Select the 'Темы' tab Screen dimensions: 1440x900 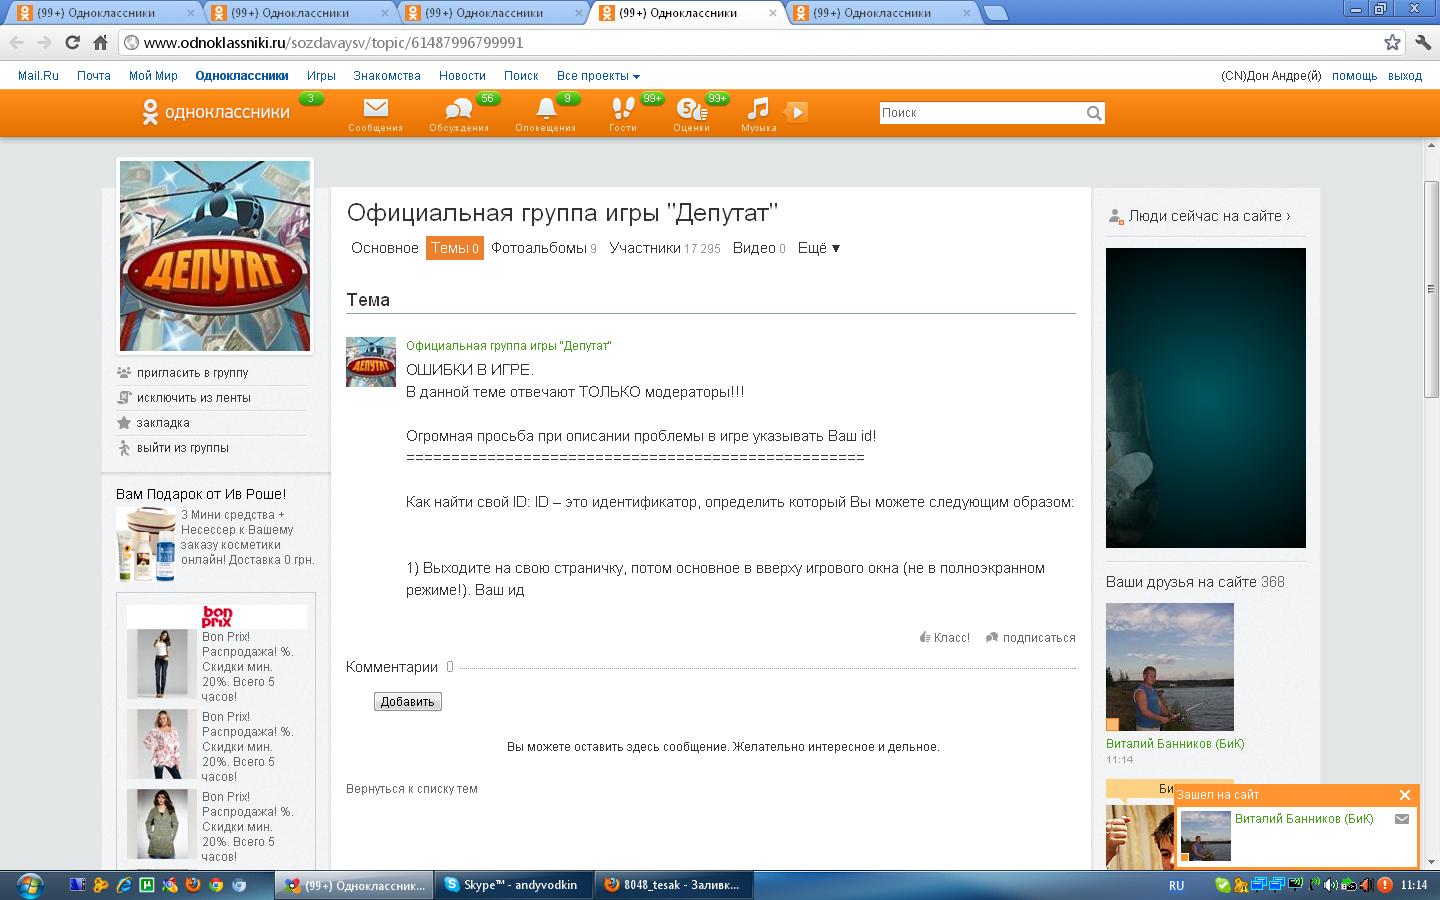click(x=455, y=248)
